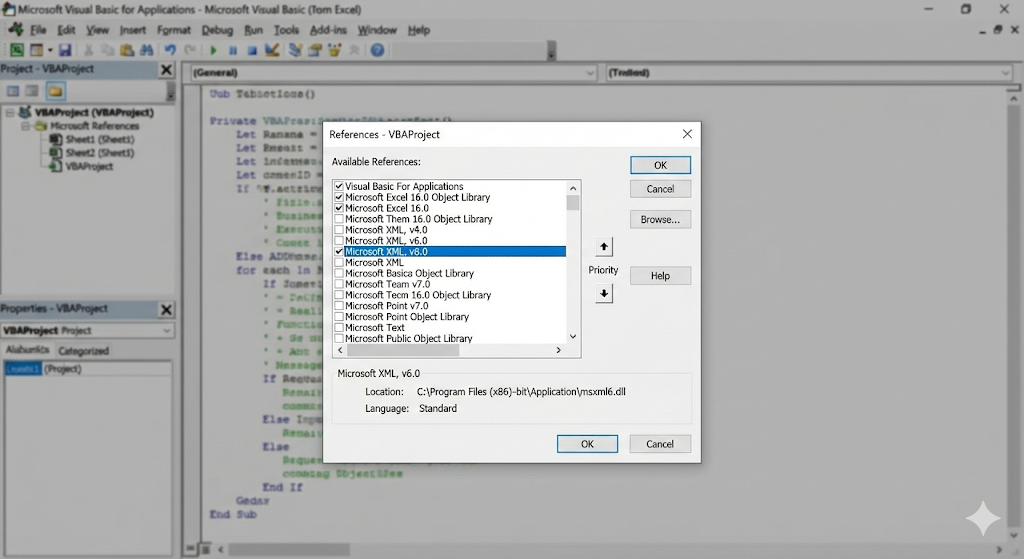Check Microsoft Point Object Library
The image size is (1024, 559).
(339, 317)
